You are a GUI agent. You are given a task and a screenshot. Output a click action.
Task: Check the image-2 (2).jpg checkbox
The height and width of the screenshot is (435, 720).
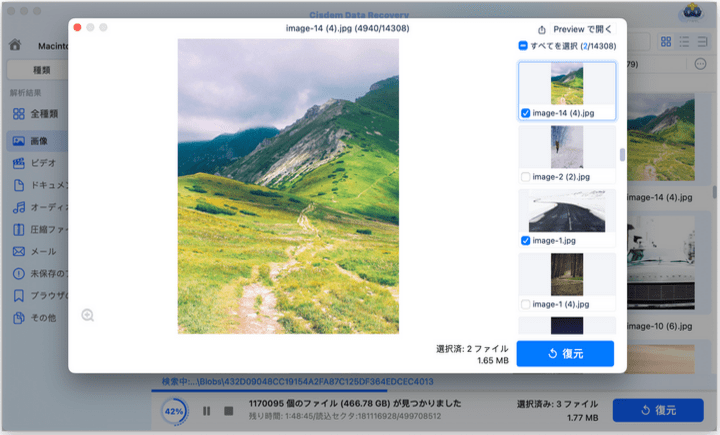(526, 177)
